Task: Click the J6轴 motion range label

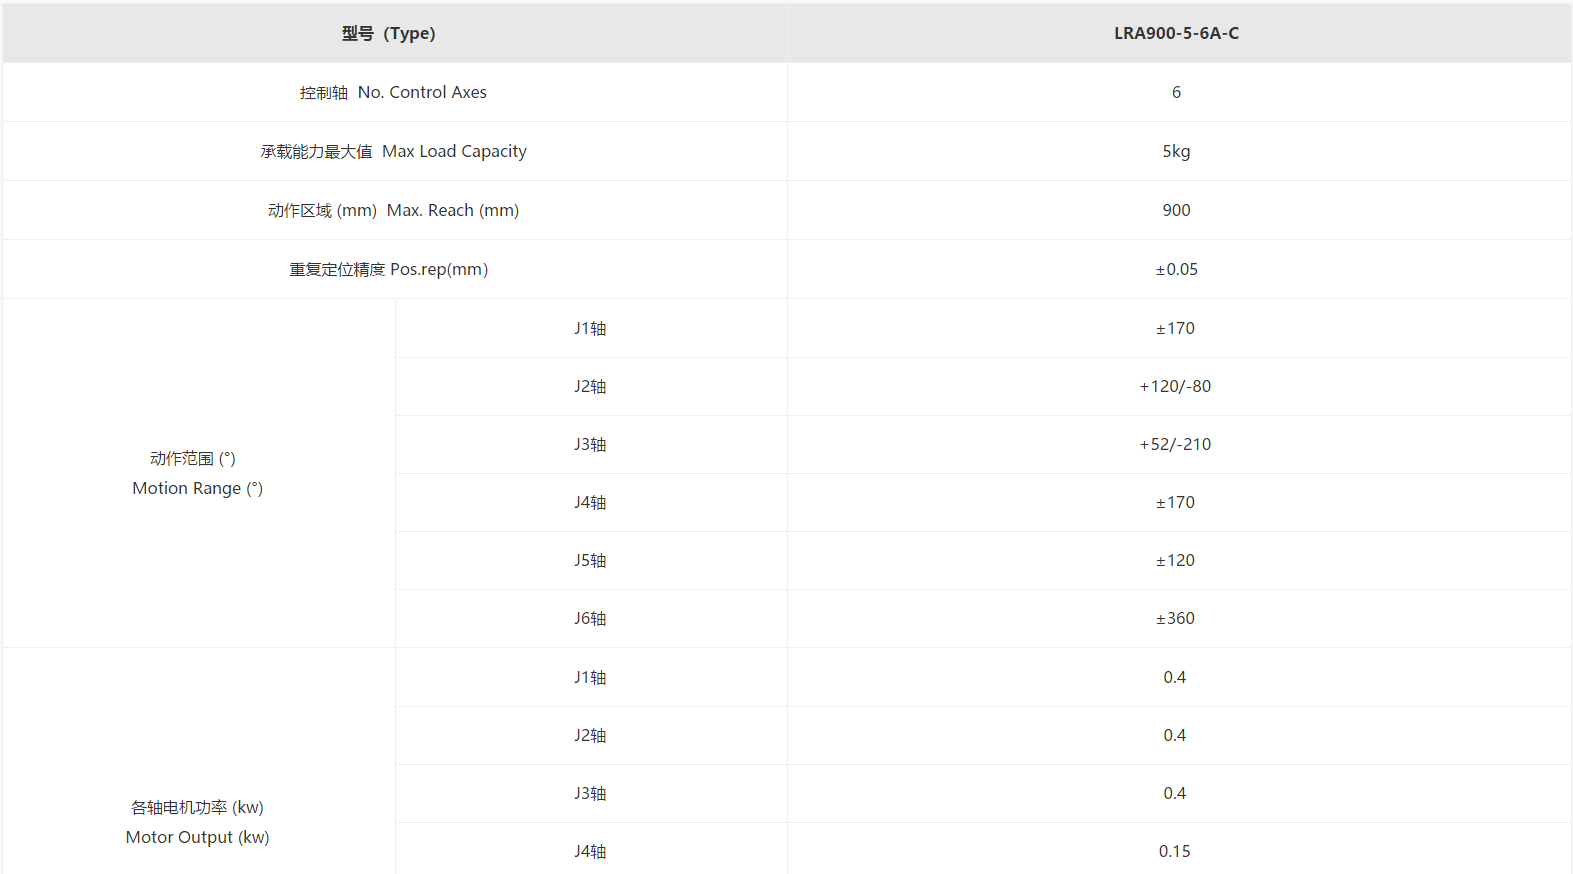Action: click(590, 618)
